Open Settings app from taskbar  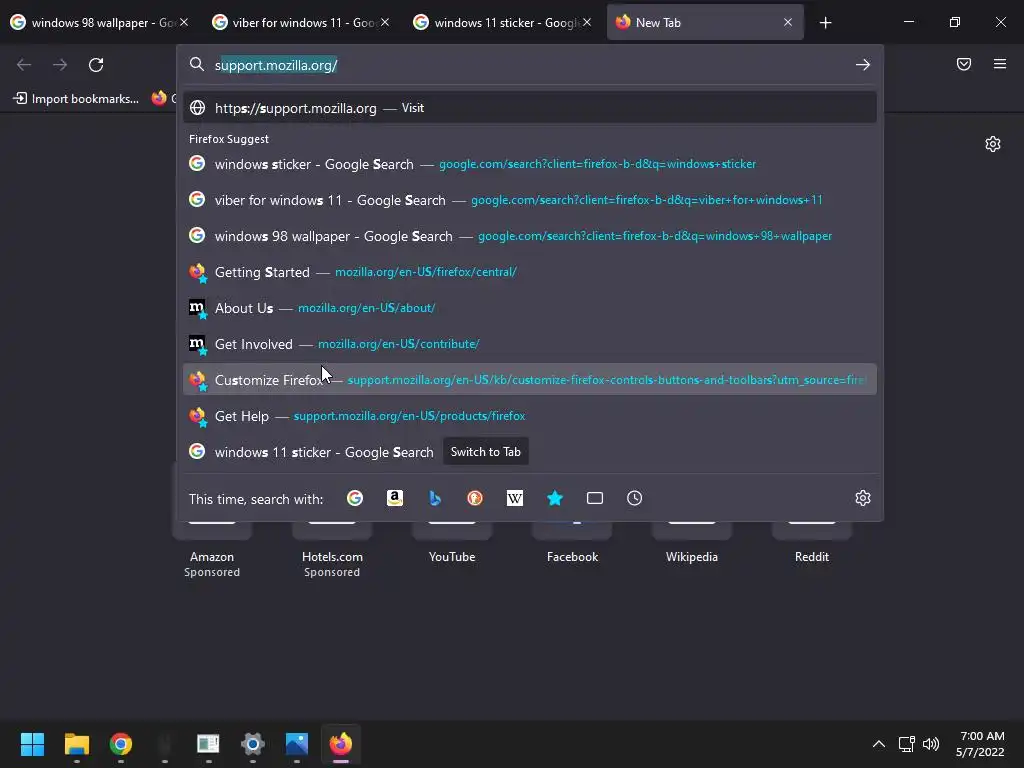[253, 744]
